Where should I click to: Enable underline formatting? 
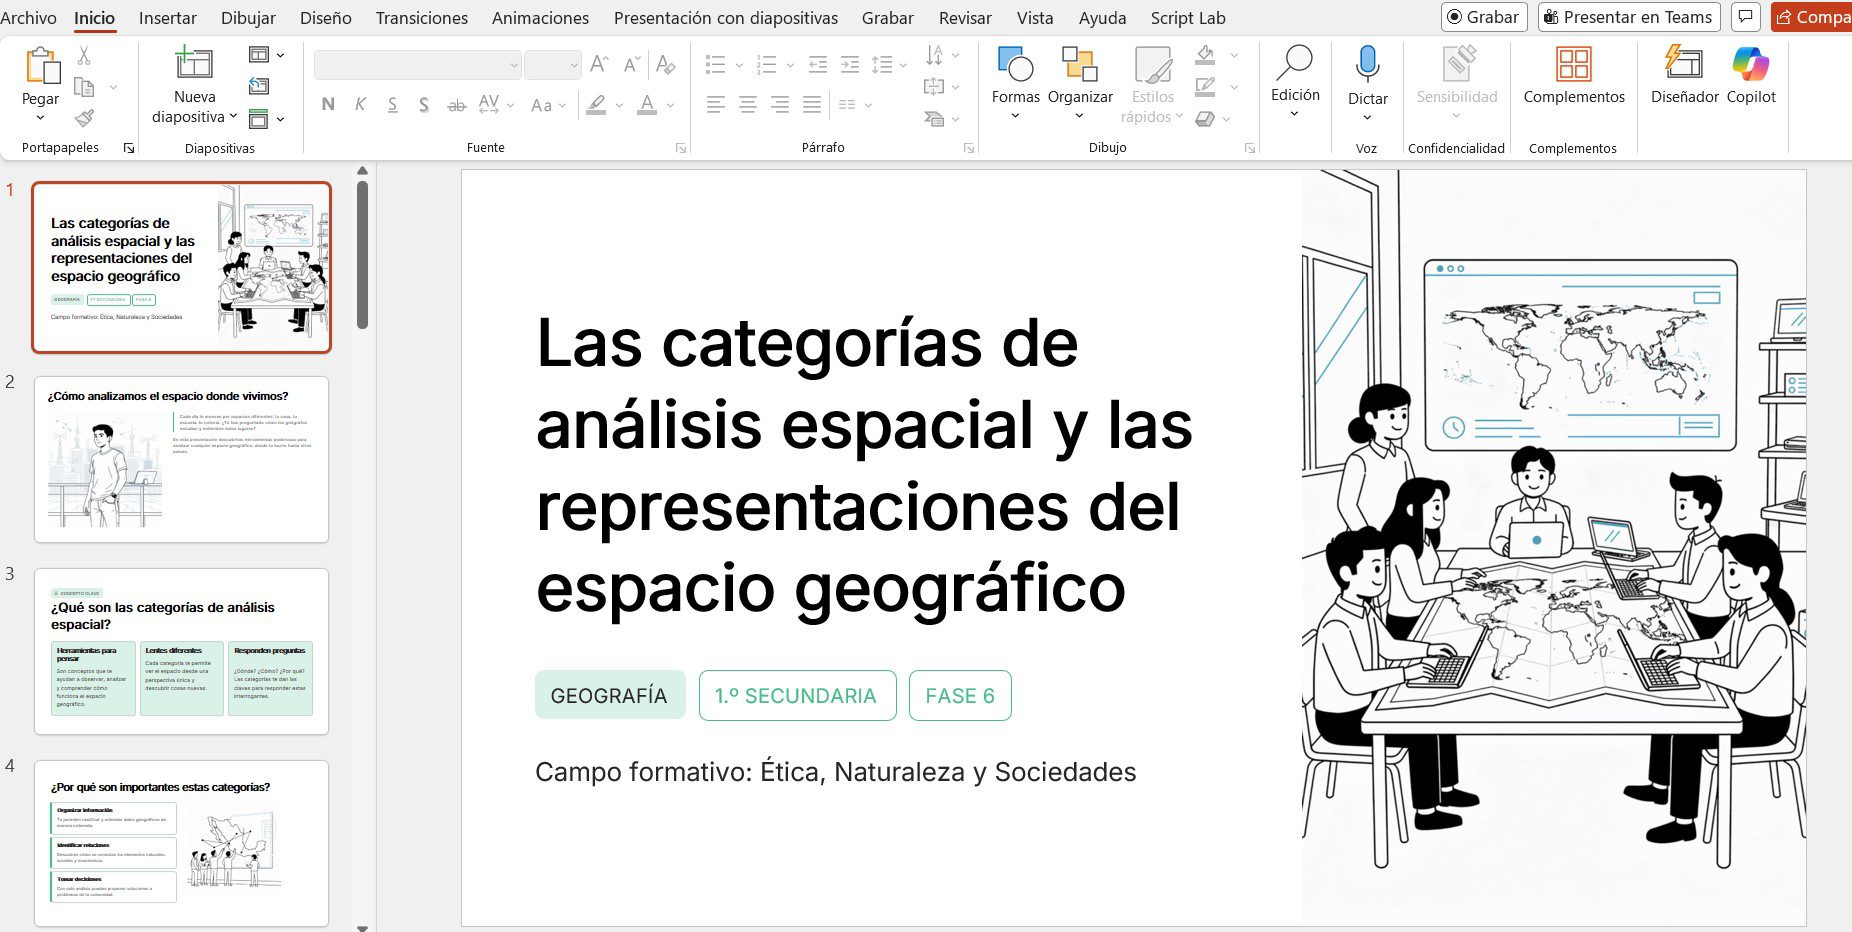392,104
